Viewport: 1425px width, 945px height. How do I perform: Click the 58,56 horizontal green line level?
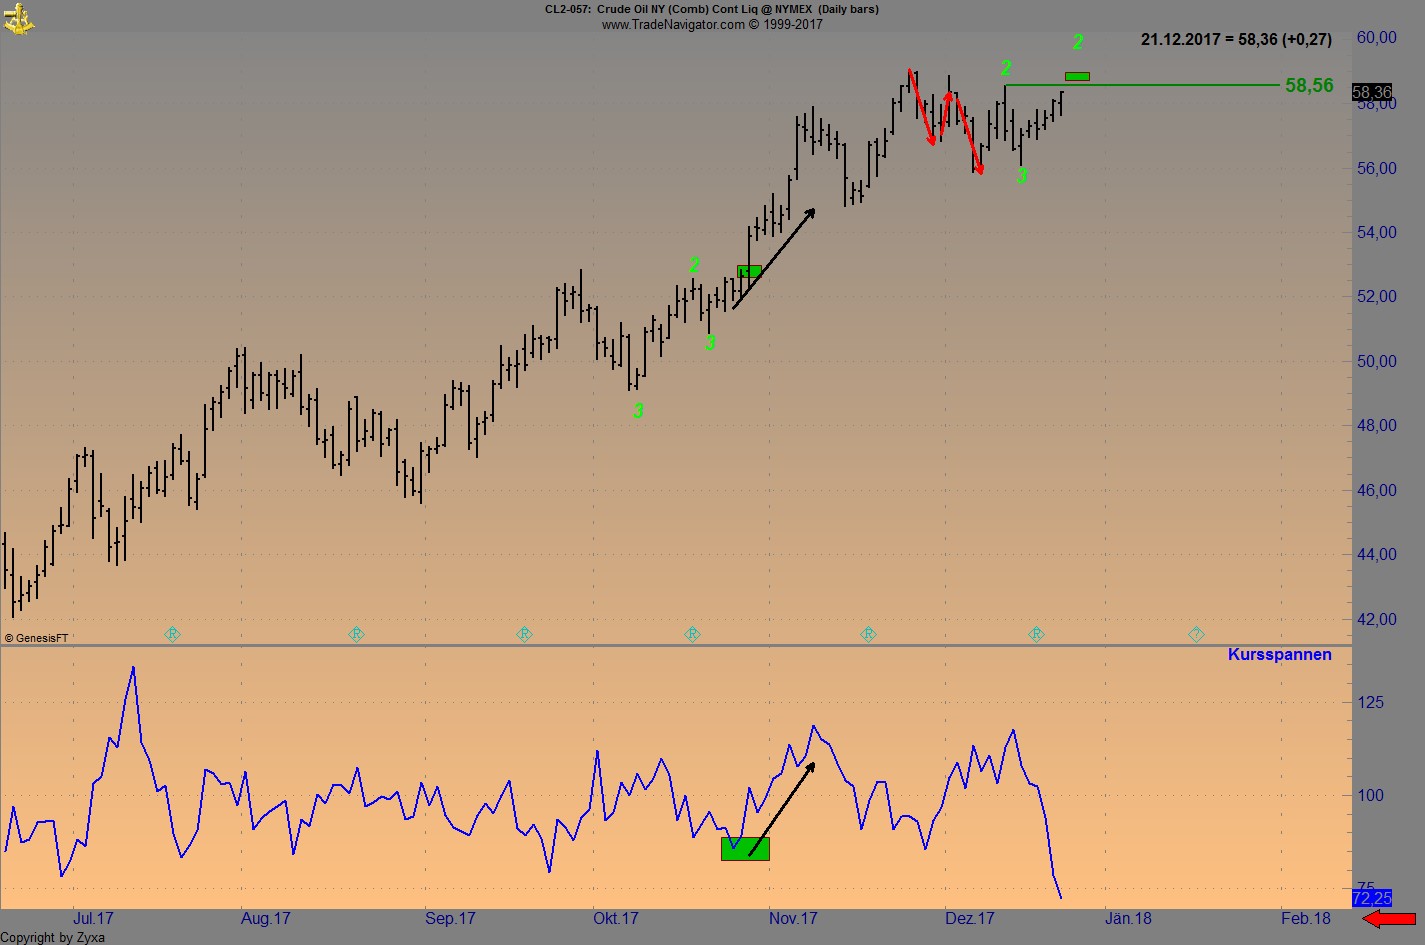click(1150, 86)
